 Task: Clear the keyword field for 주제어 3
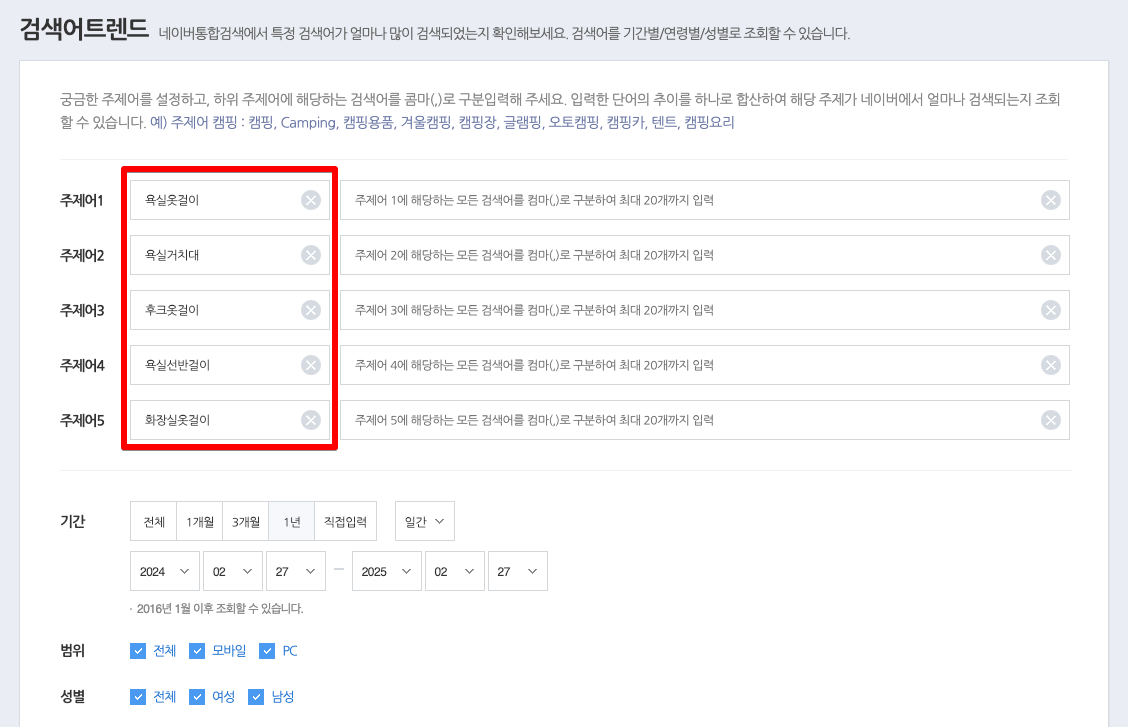[1049, 309]
